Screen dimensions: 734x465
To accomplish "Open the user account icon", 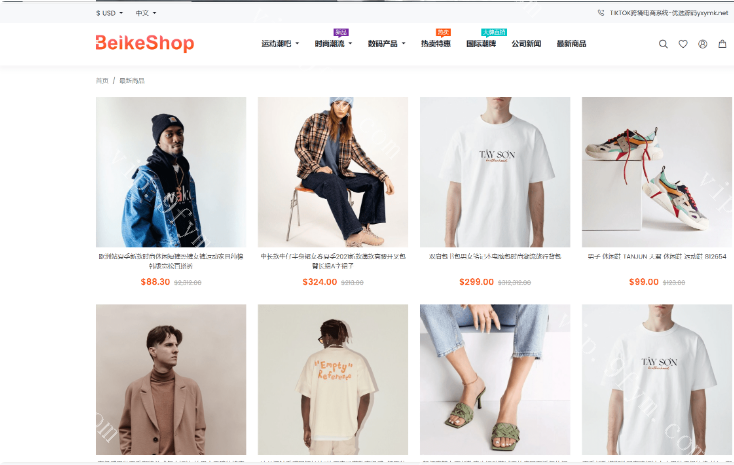I will [x=703, y=44].
